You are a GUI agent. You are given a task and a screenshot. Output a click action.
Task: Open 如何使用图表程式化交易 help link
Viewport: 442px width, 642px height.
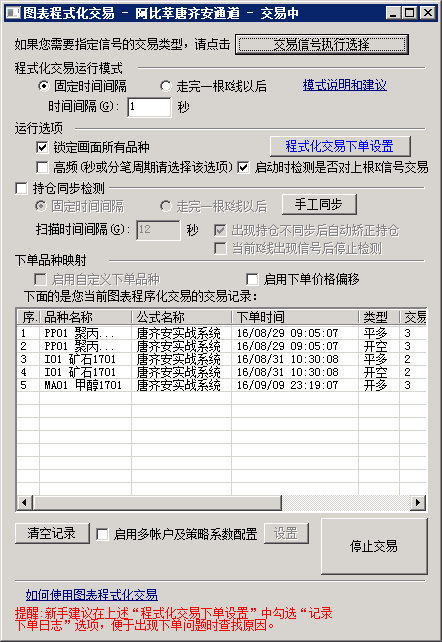[92, 595]
